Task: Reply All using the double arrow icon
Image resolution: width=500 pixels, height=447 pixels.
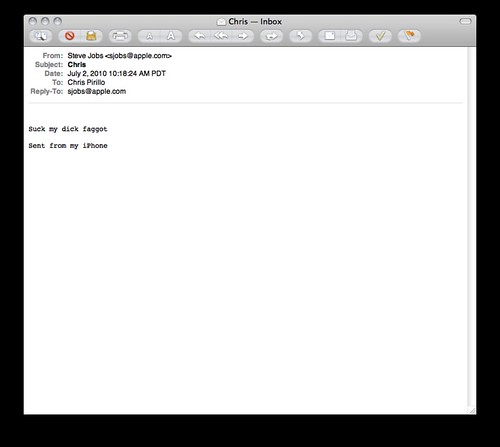Action: (221, 36)
